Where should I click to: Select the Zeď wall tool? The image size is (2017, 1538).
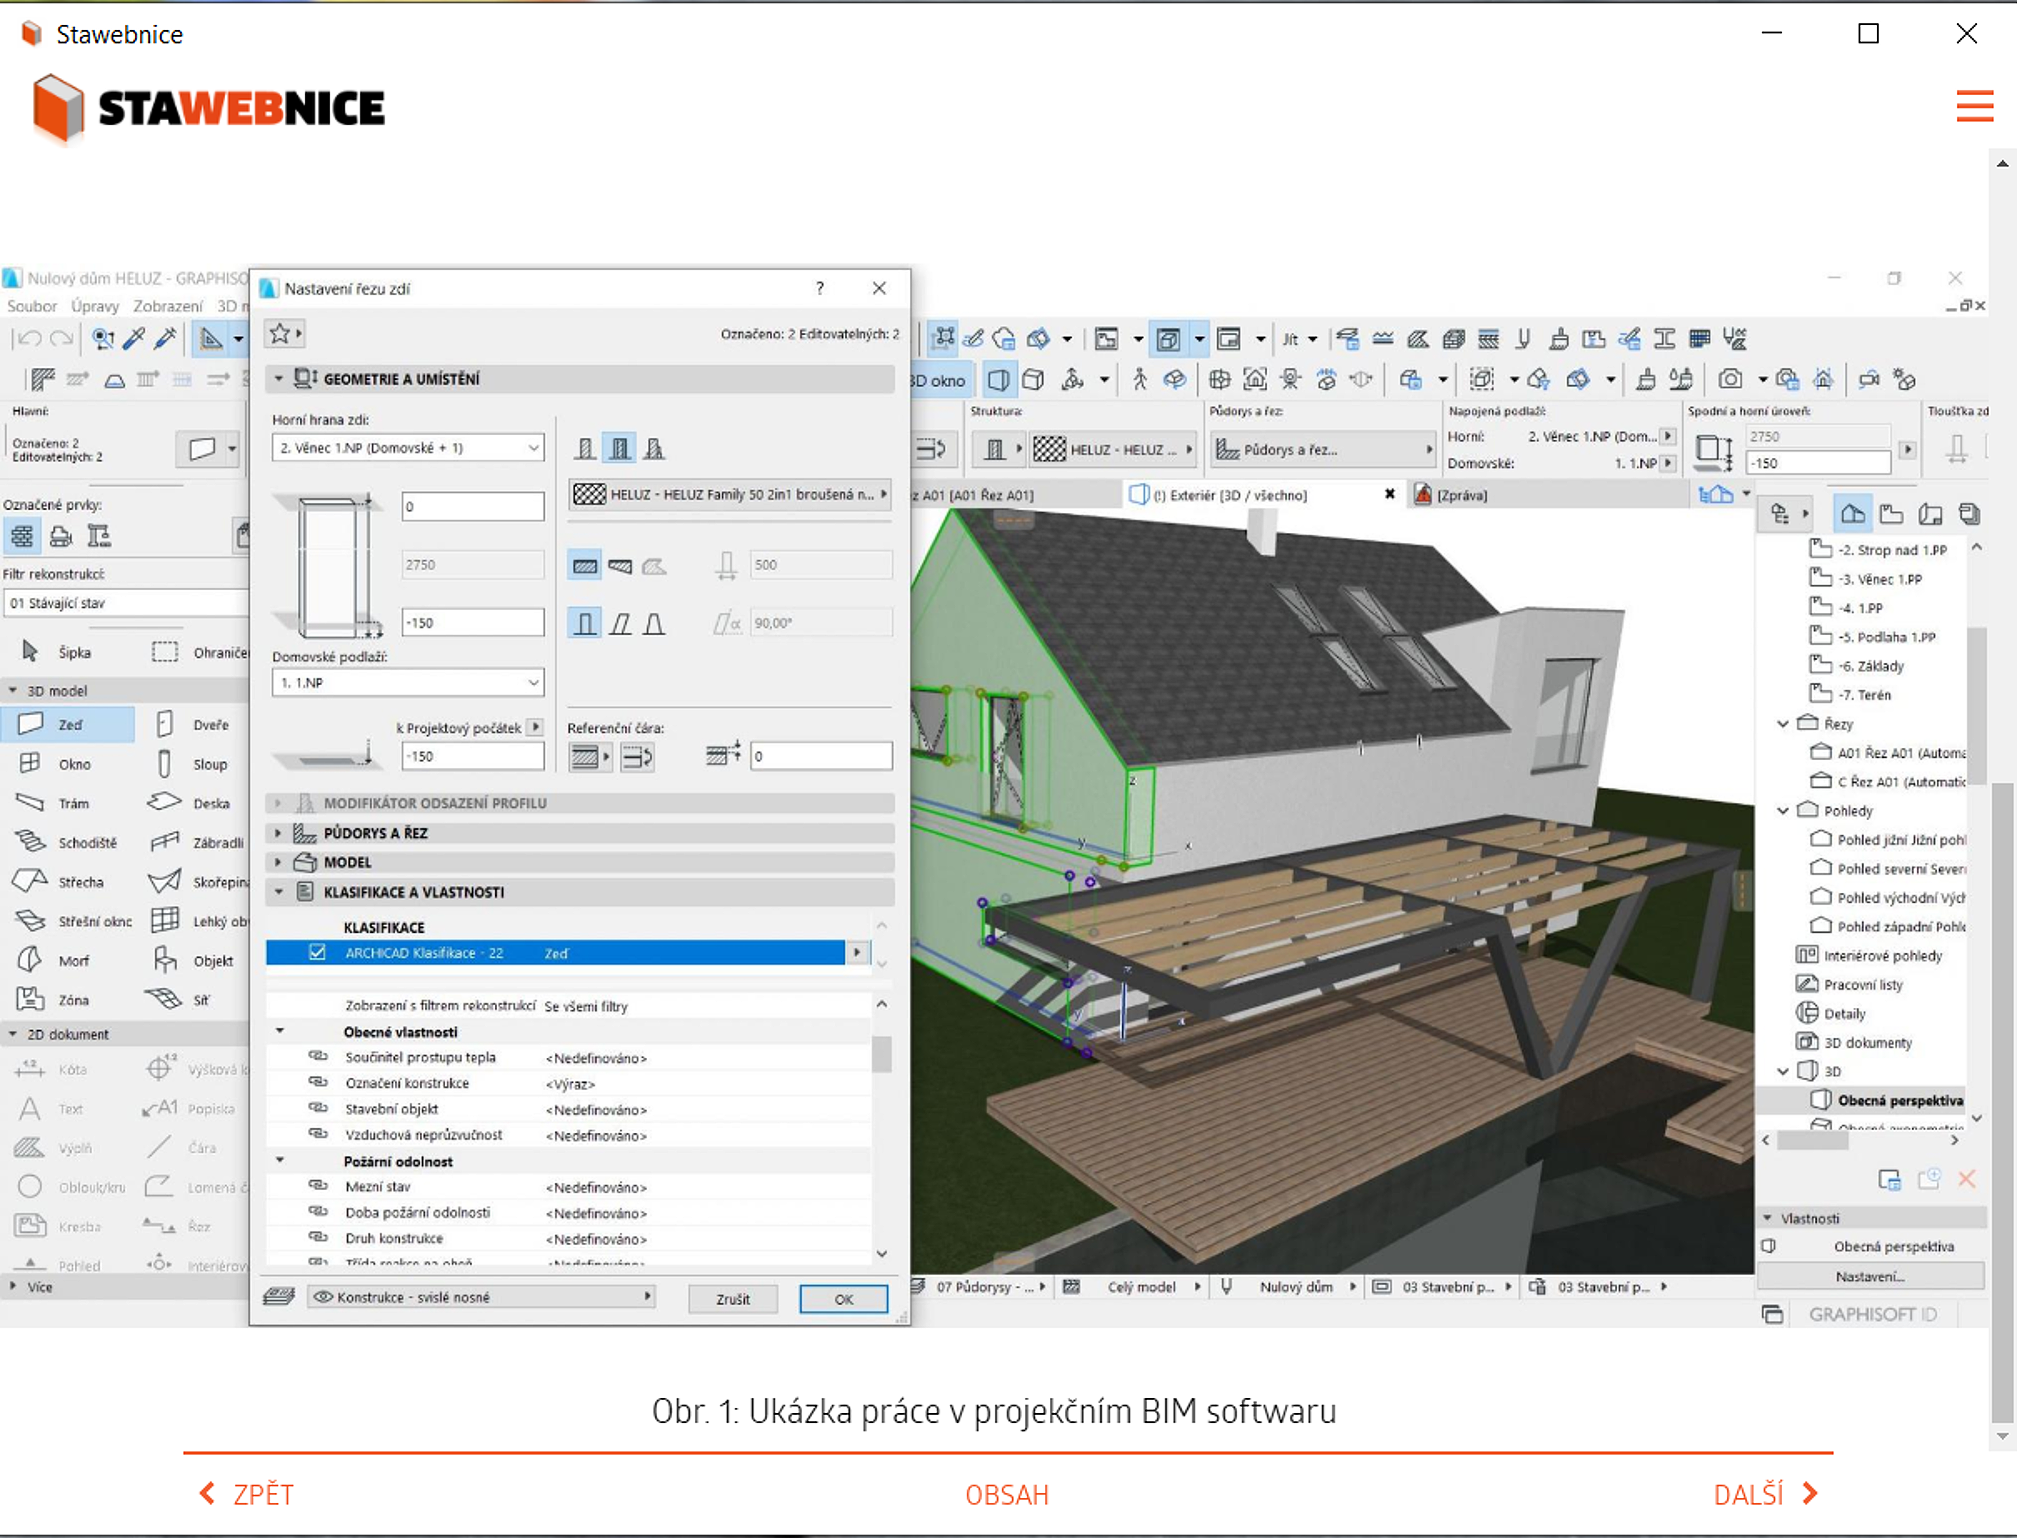[68, 724]
